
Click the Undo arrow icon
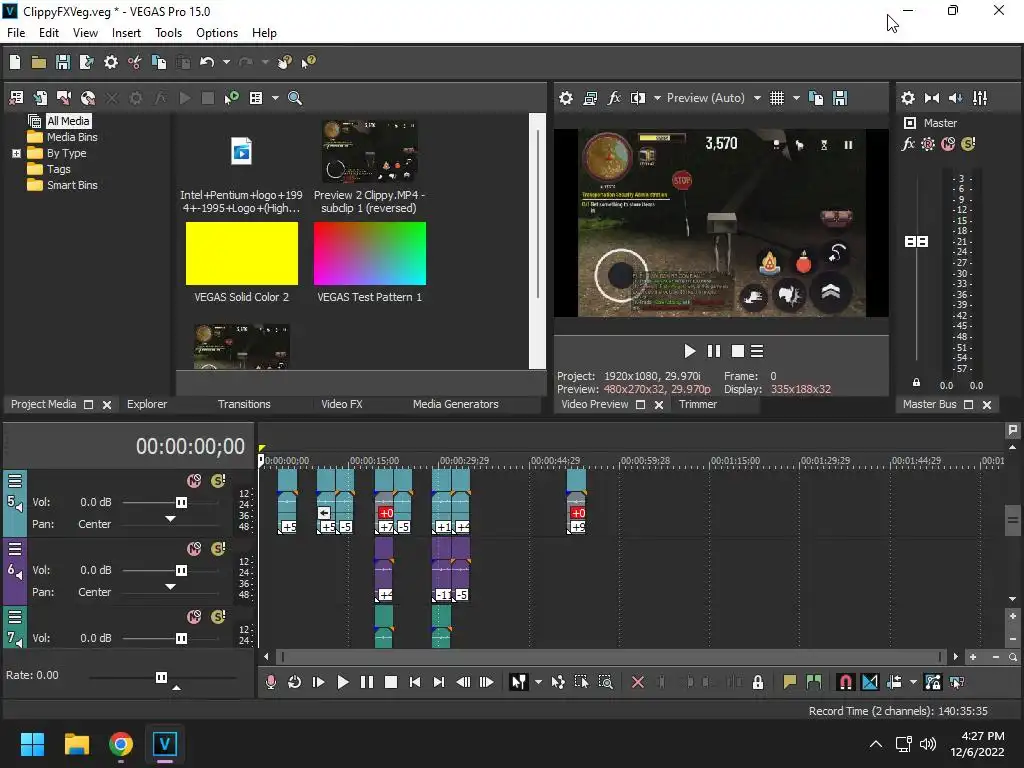206,62
